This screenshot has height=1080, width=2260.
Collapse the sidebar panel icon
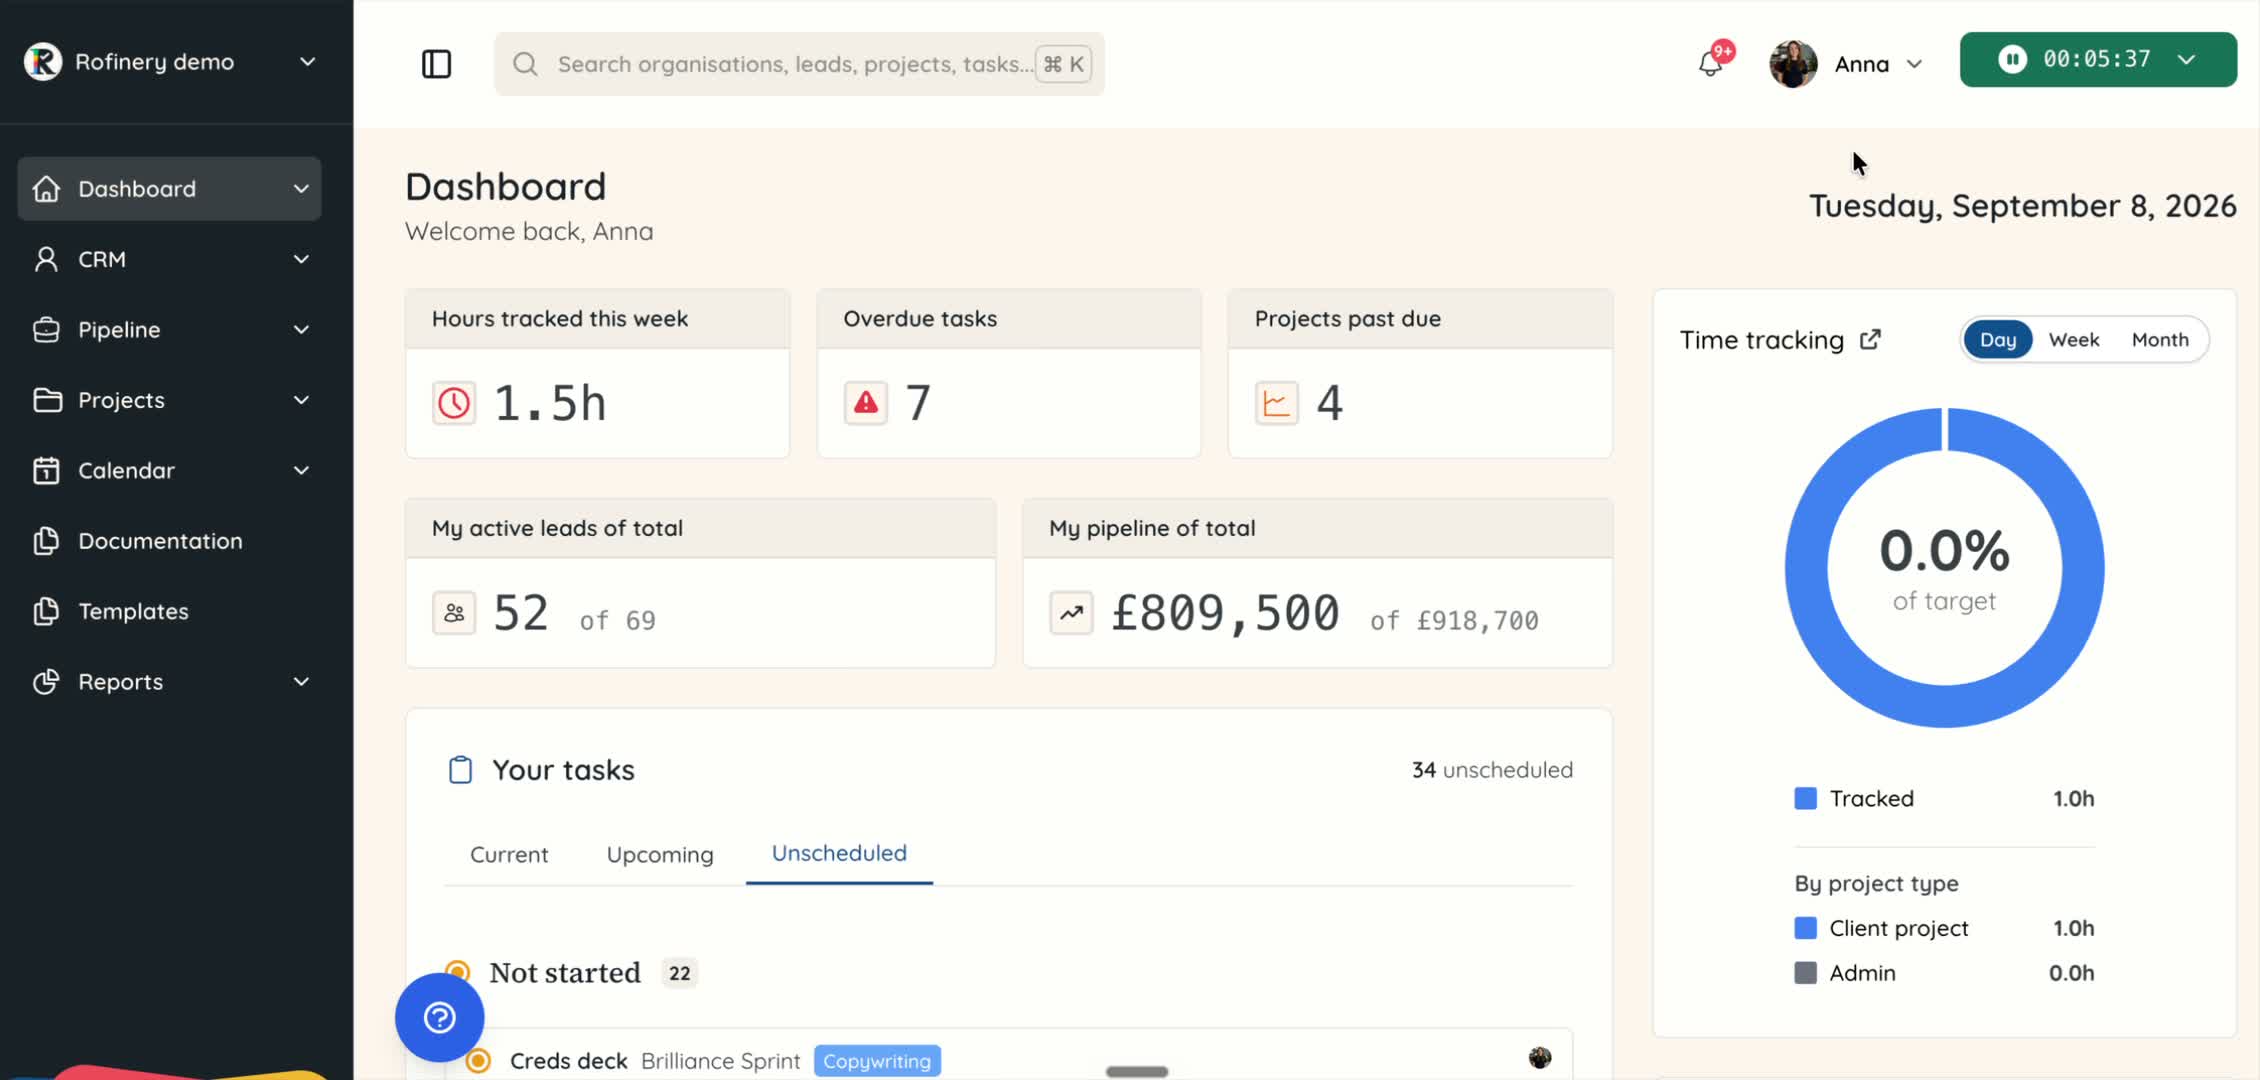point(436,64)
